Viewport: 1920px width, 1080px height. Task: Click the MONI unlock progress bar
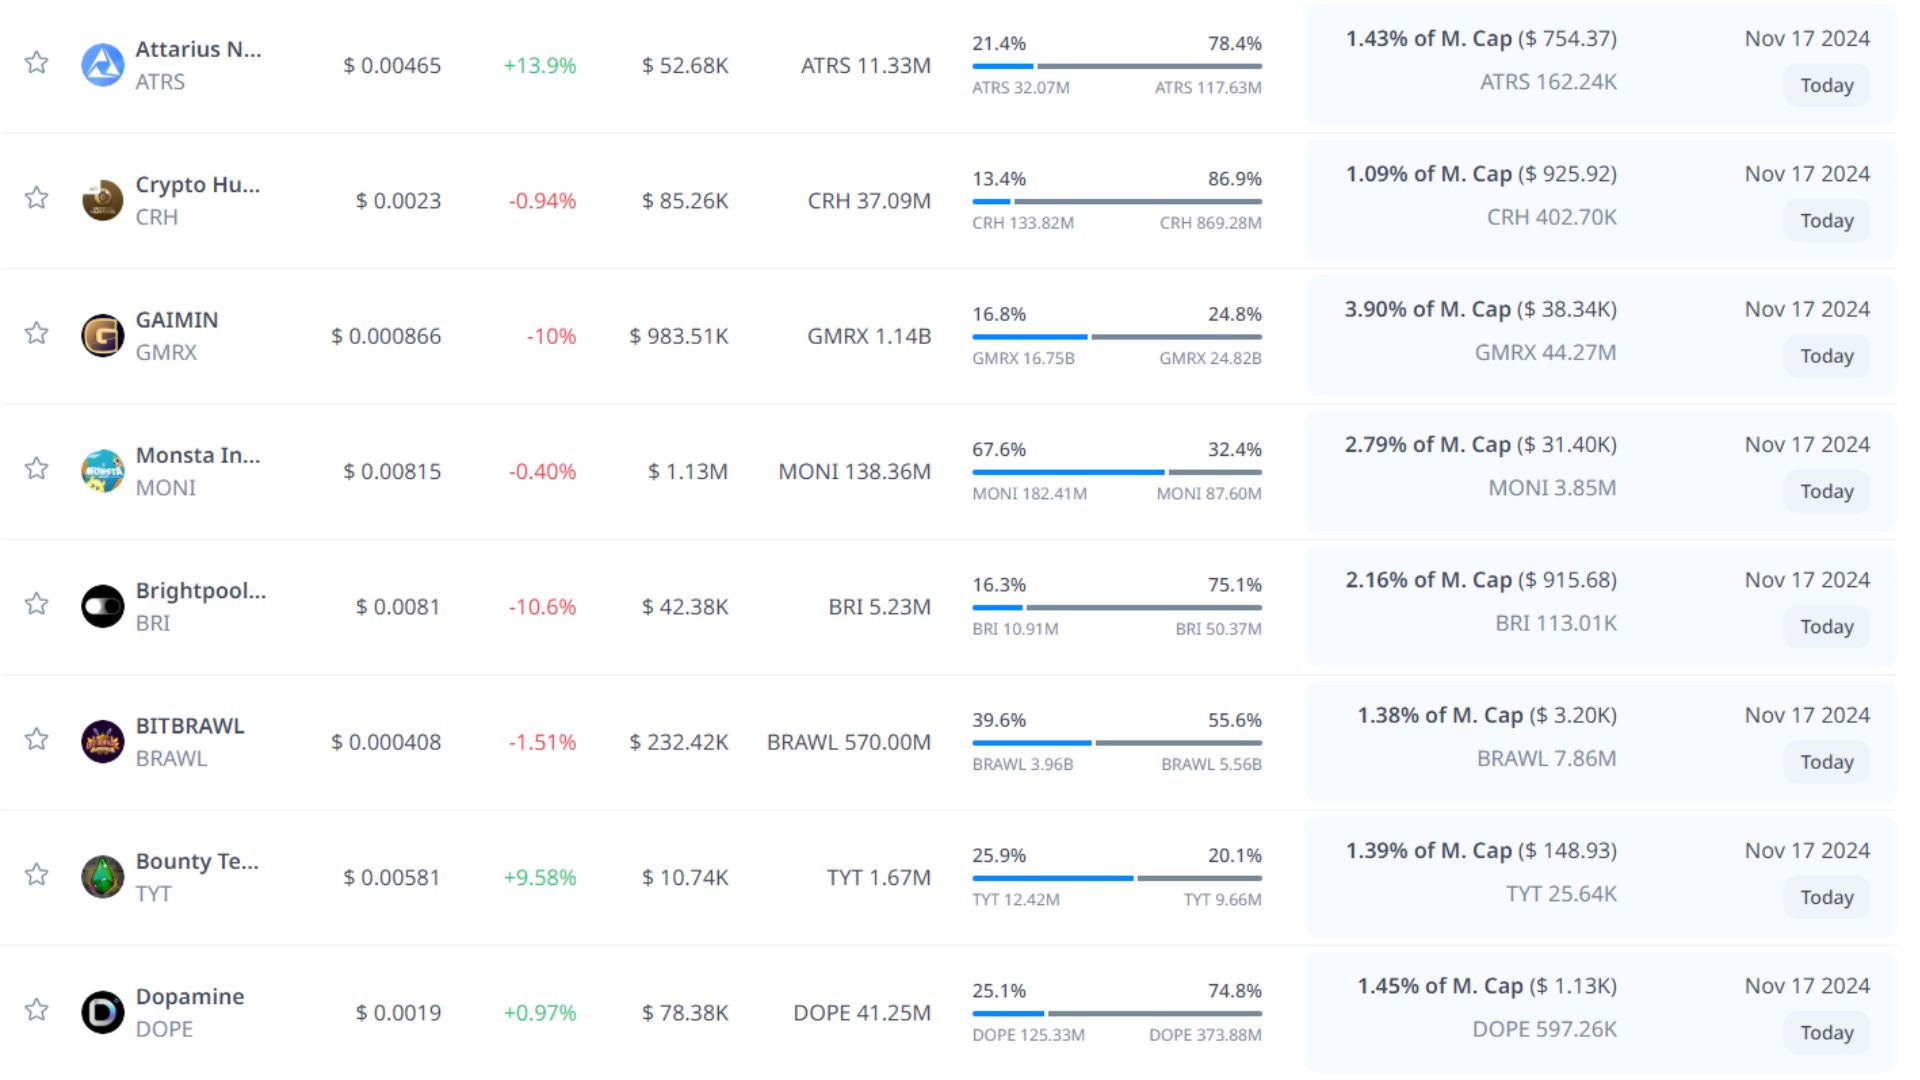click(1116, 472)
